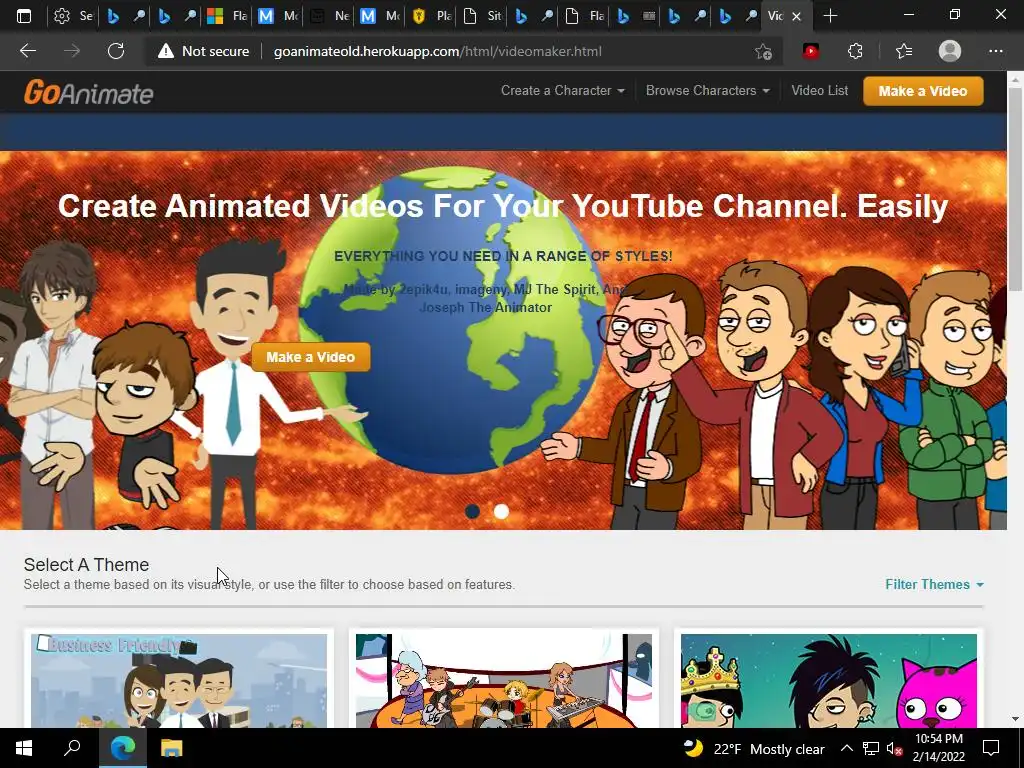
Task: Open File Explorer from taskbar
Action: tap(172, 748)
